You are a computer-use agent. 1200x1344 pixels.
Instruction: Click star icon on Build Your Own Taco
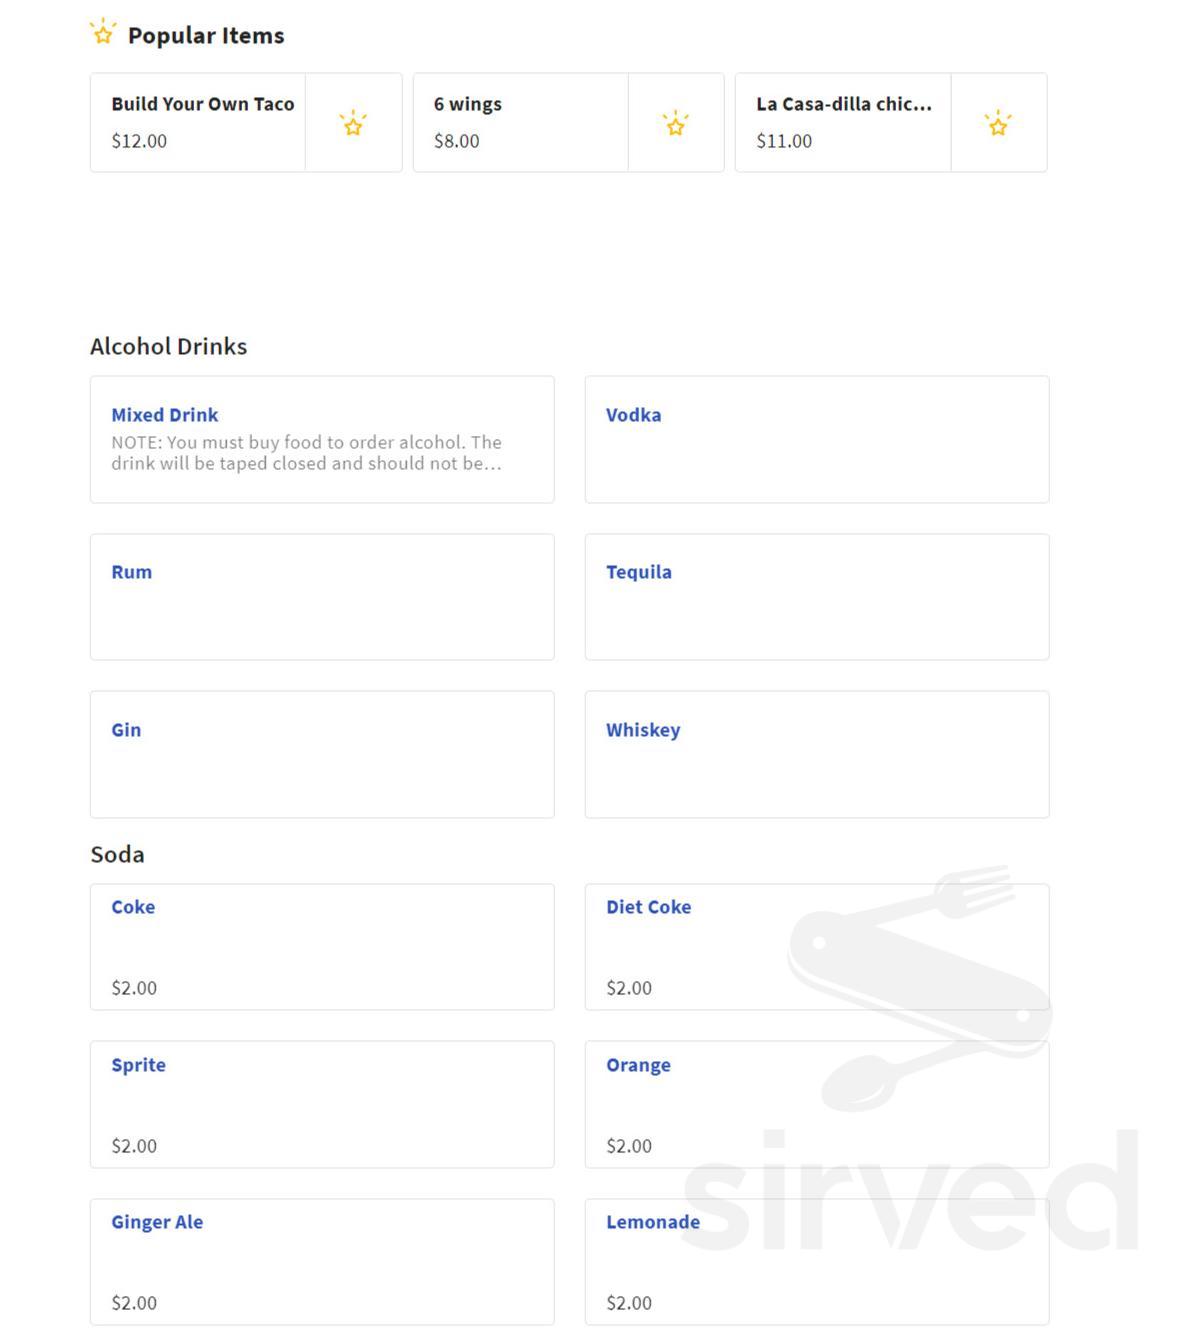[x=353, y=124]
